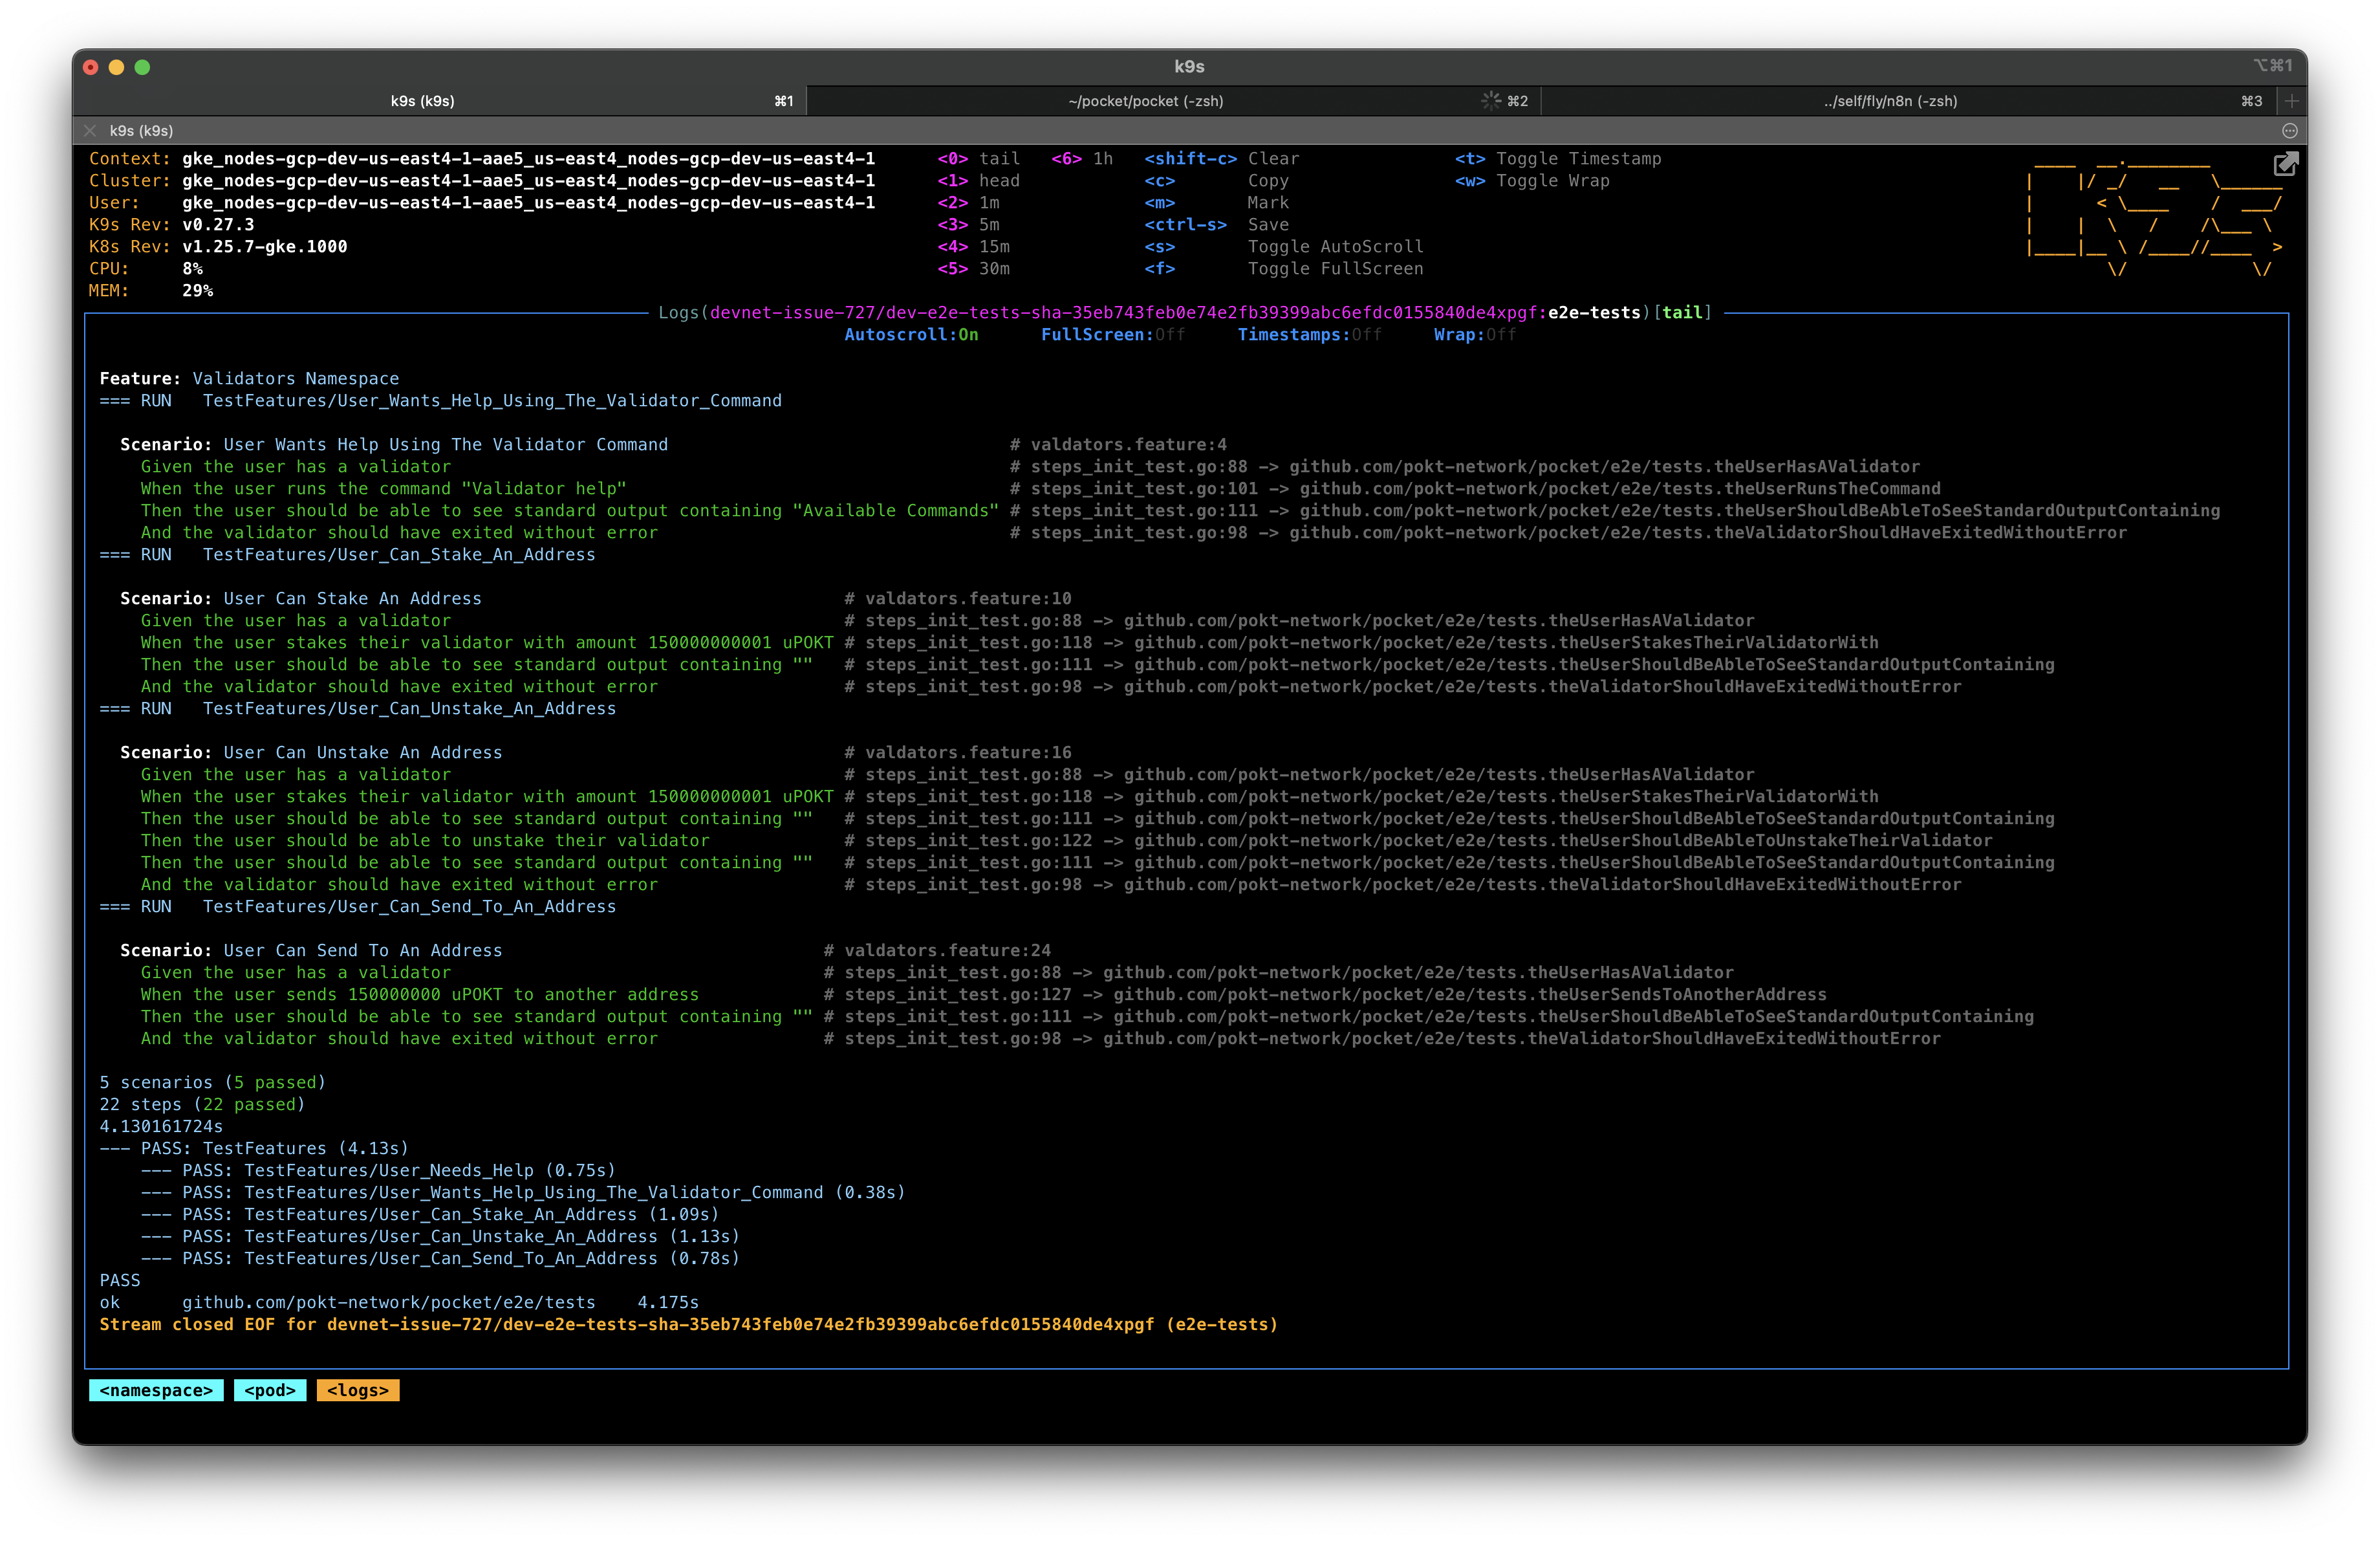Toggle the FullScreen:Off indicator
The width and height of the screenshot is (2380, 1541).
tap(1112, 335)
